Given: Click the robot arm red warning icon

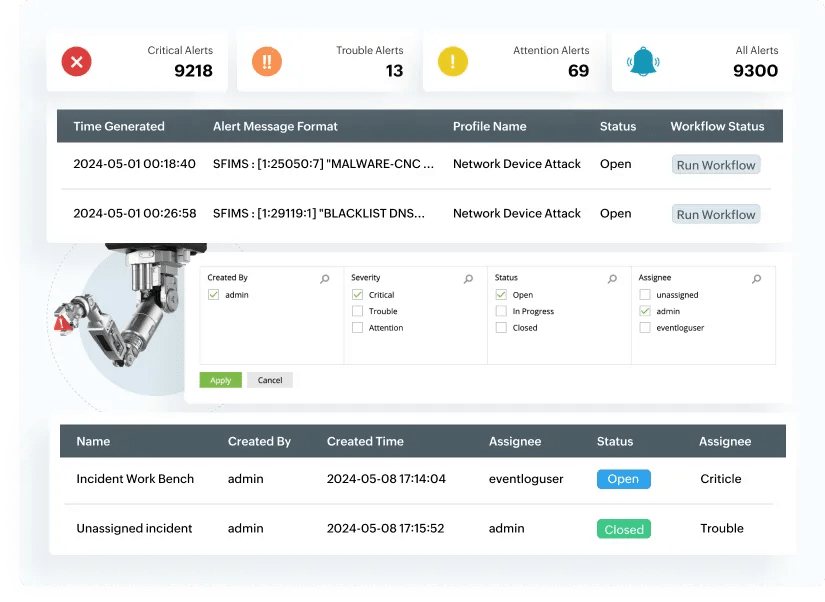Looking at the screenshot, I should 62,323.
